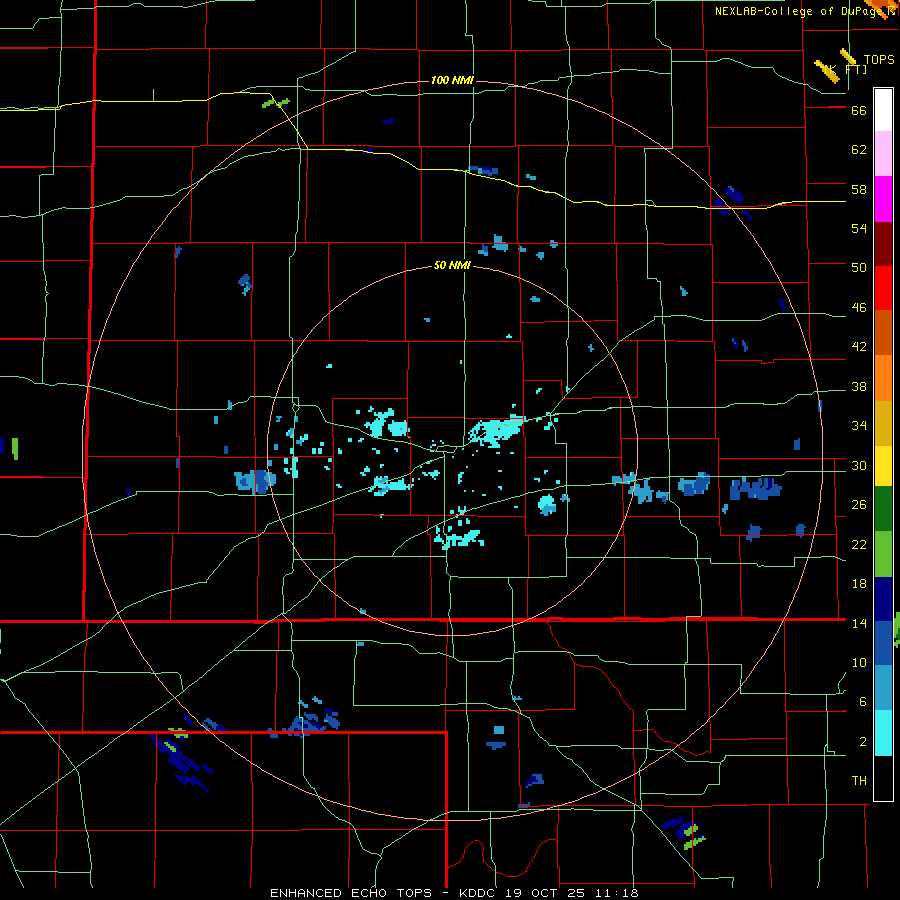Click the "6" legend value
Screen dimensions: 900x900
point(863,702)
